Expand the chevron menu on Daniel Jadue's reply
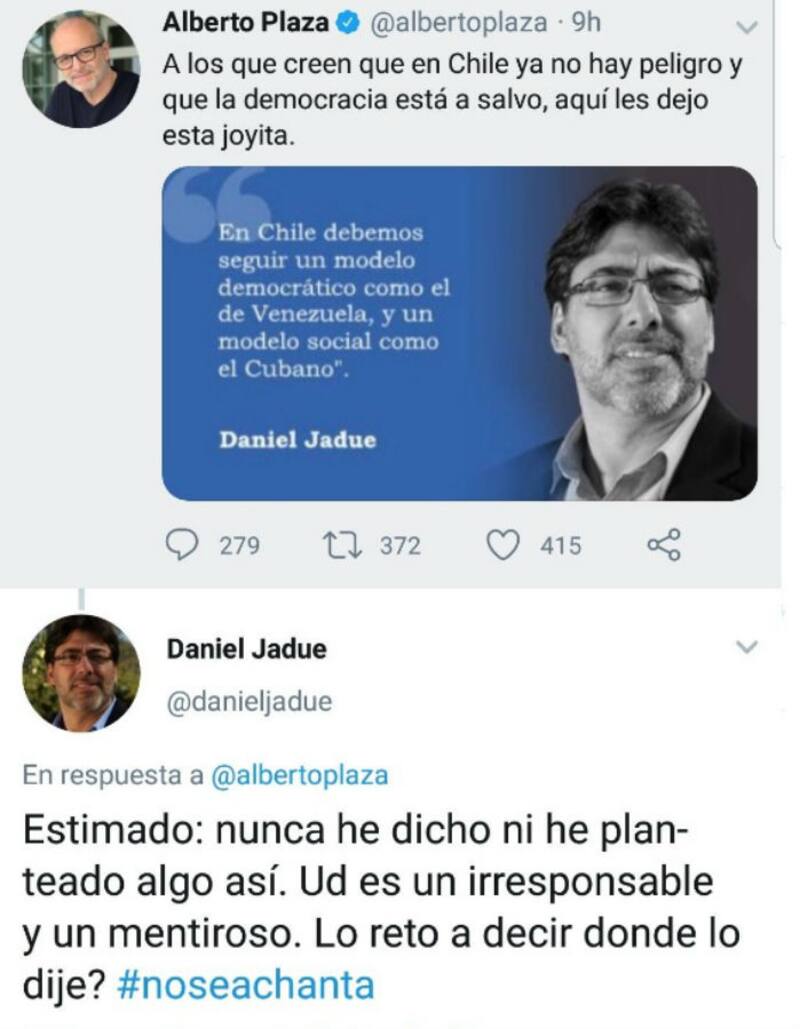This screenshot has width=800, height=1029. pyautogui.click(x=747, y=647)
